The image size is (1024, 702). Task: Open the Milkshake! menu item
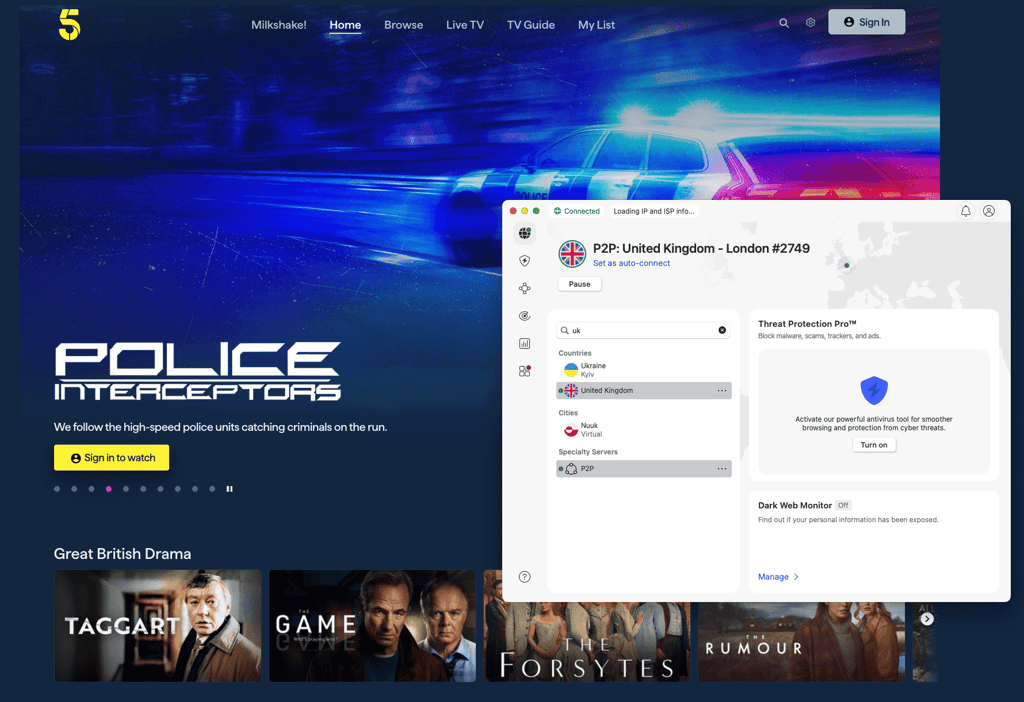tap(279, 25)
